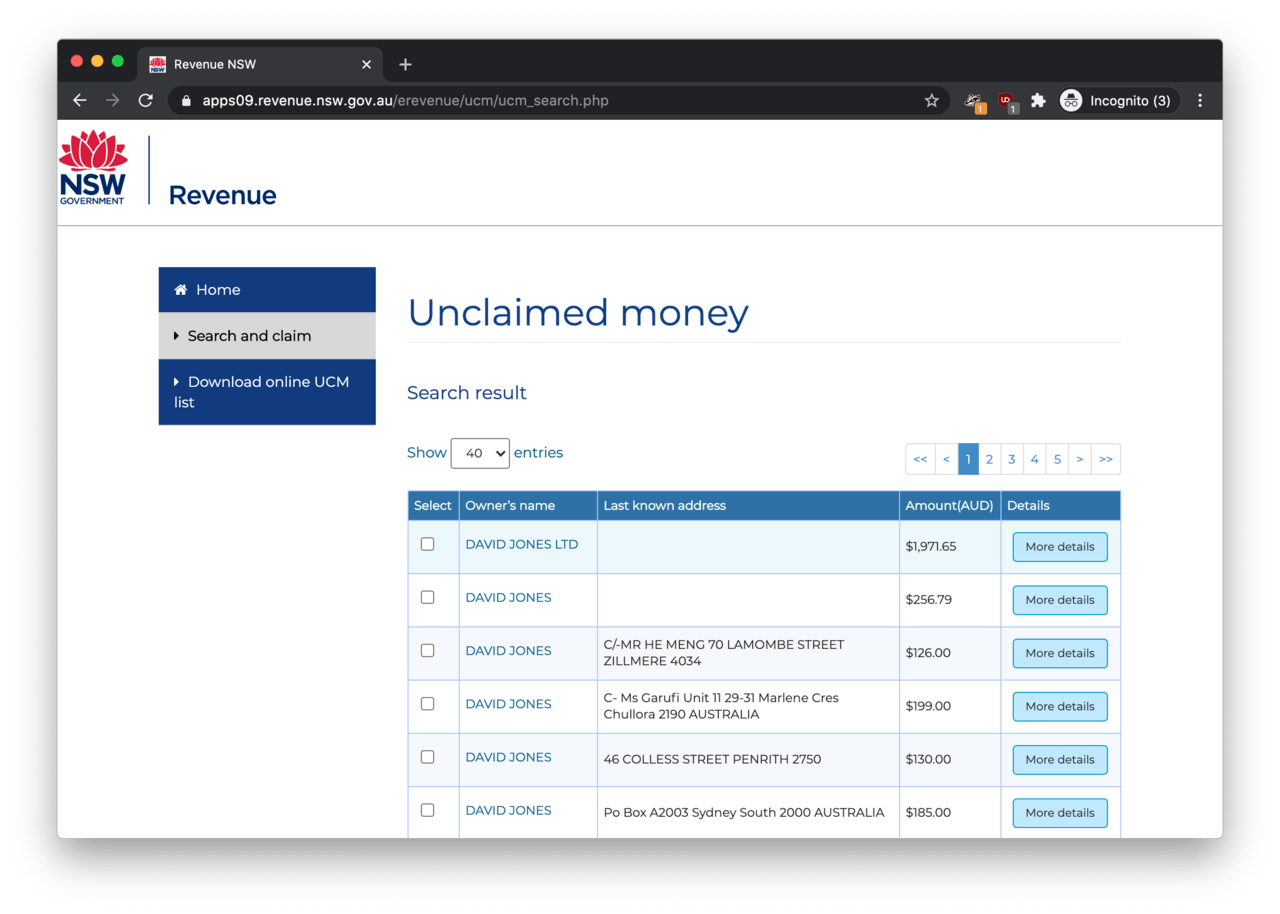Bookmark this page with the star icon
1280x914 pixels.
point(931,100)
